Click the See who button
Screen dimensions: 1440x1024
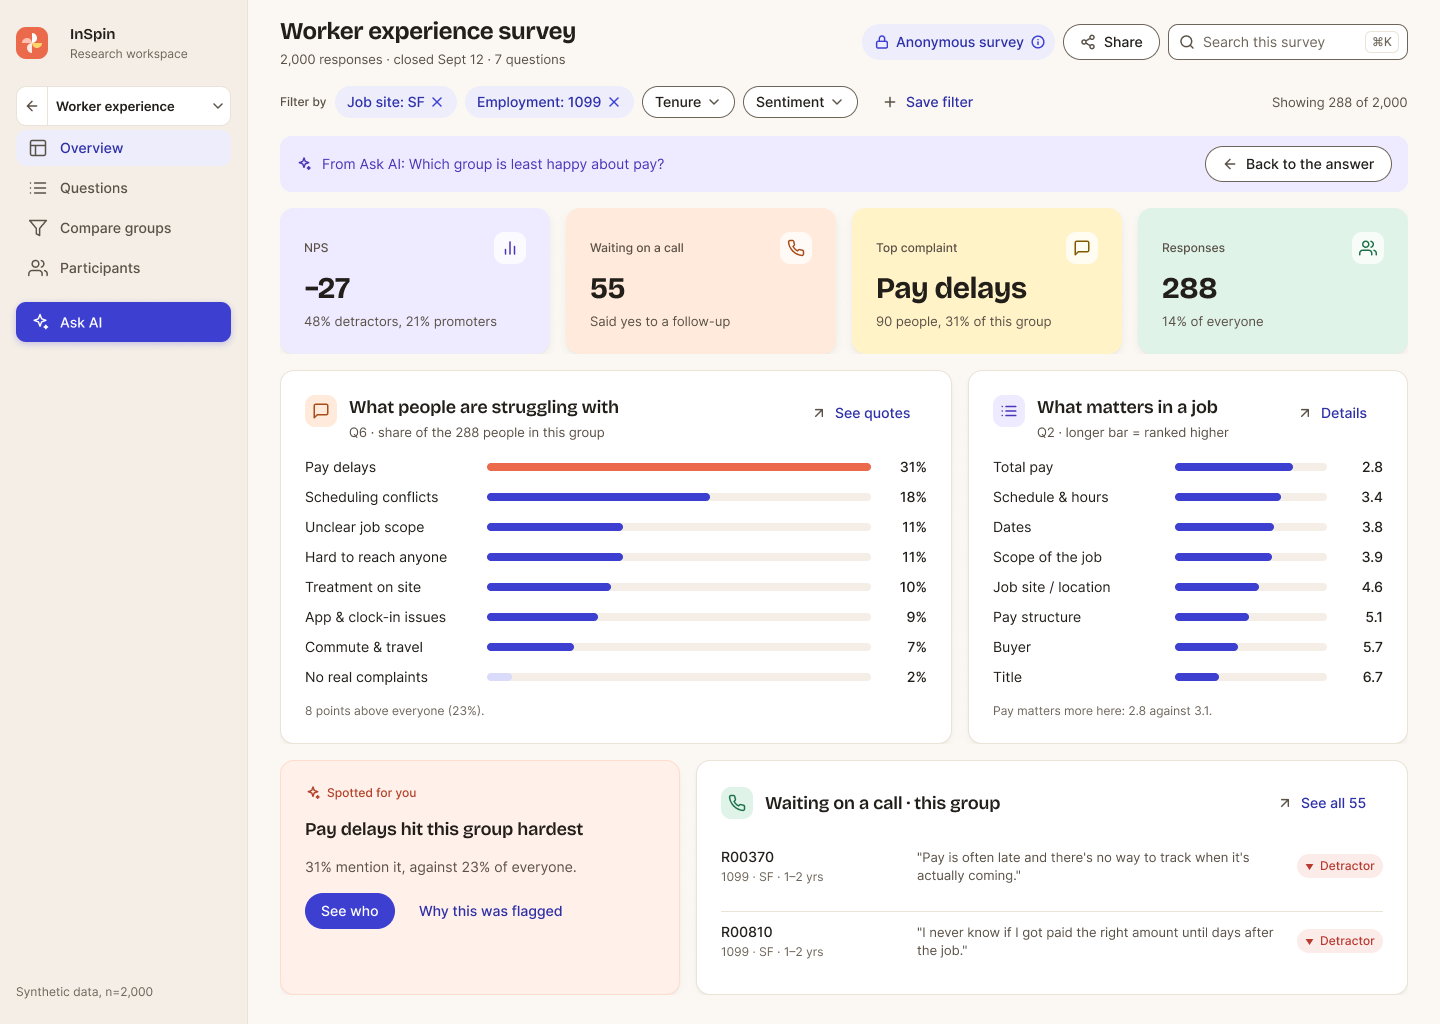click(x=350, y=911)
